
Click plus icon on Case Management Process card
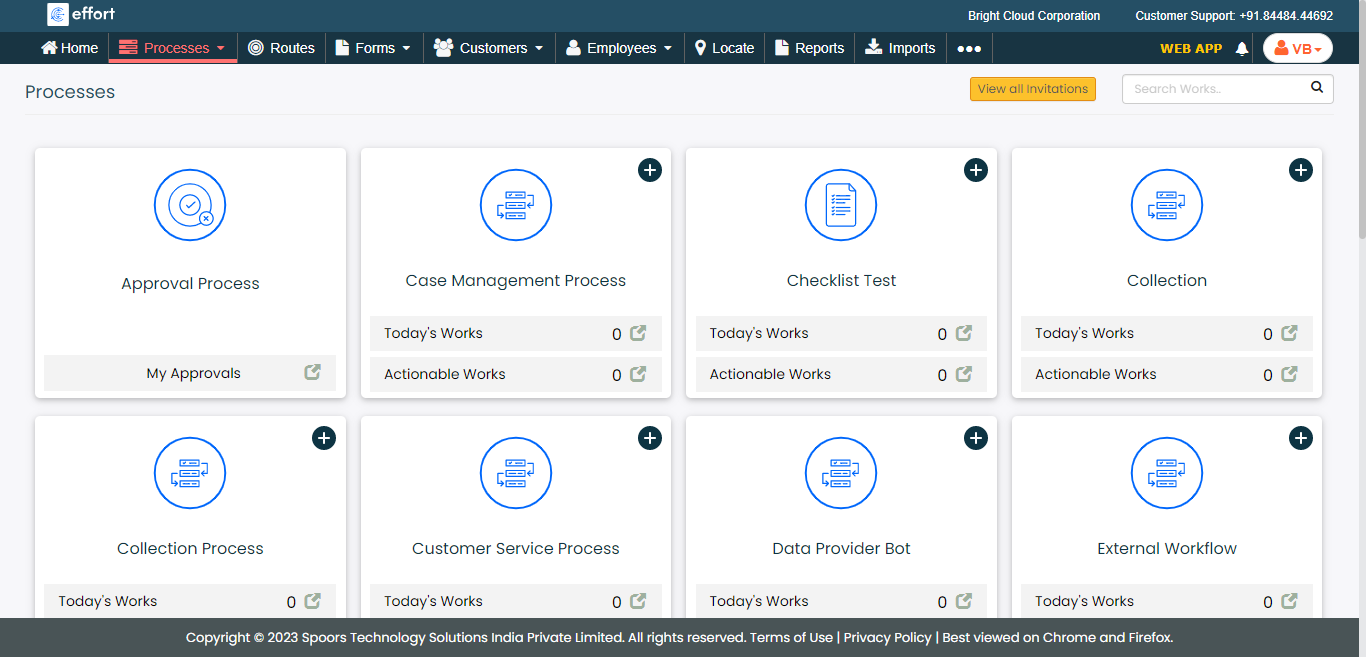click(650, 170)
